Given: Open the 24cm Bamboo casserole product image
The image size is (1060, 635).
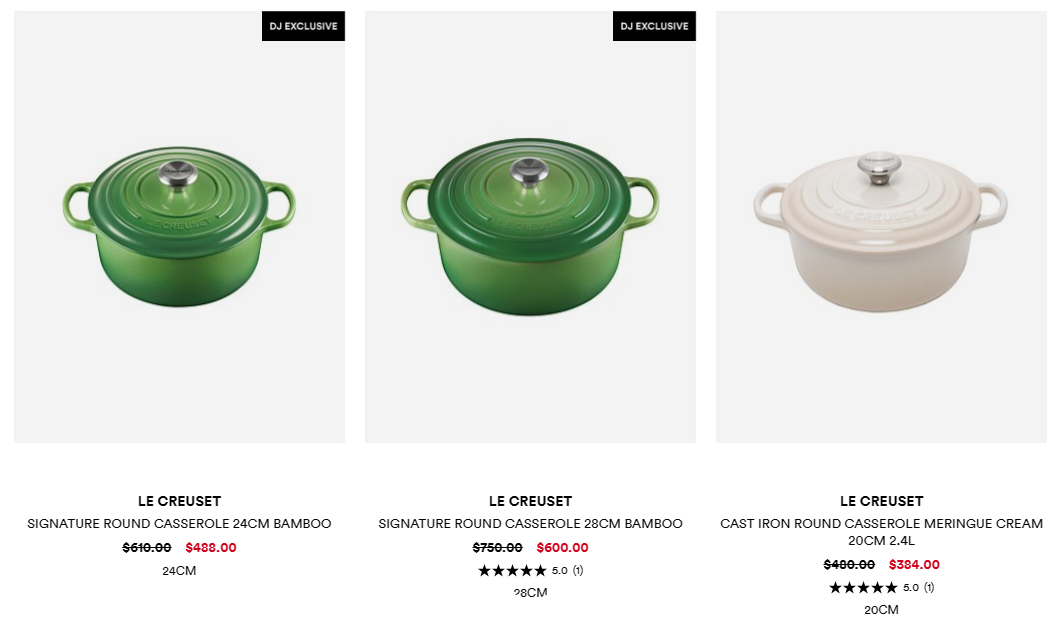Looking at the screenshot, I should point(179,227).
